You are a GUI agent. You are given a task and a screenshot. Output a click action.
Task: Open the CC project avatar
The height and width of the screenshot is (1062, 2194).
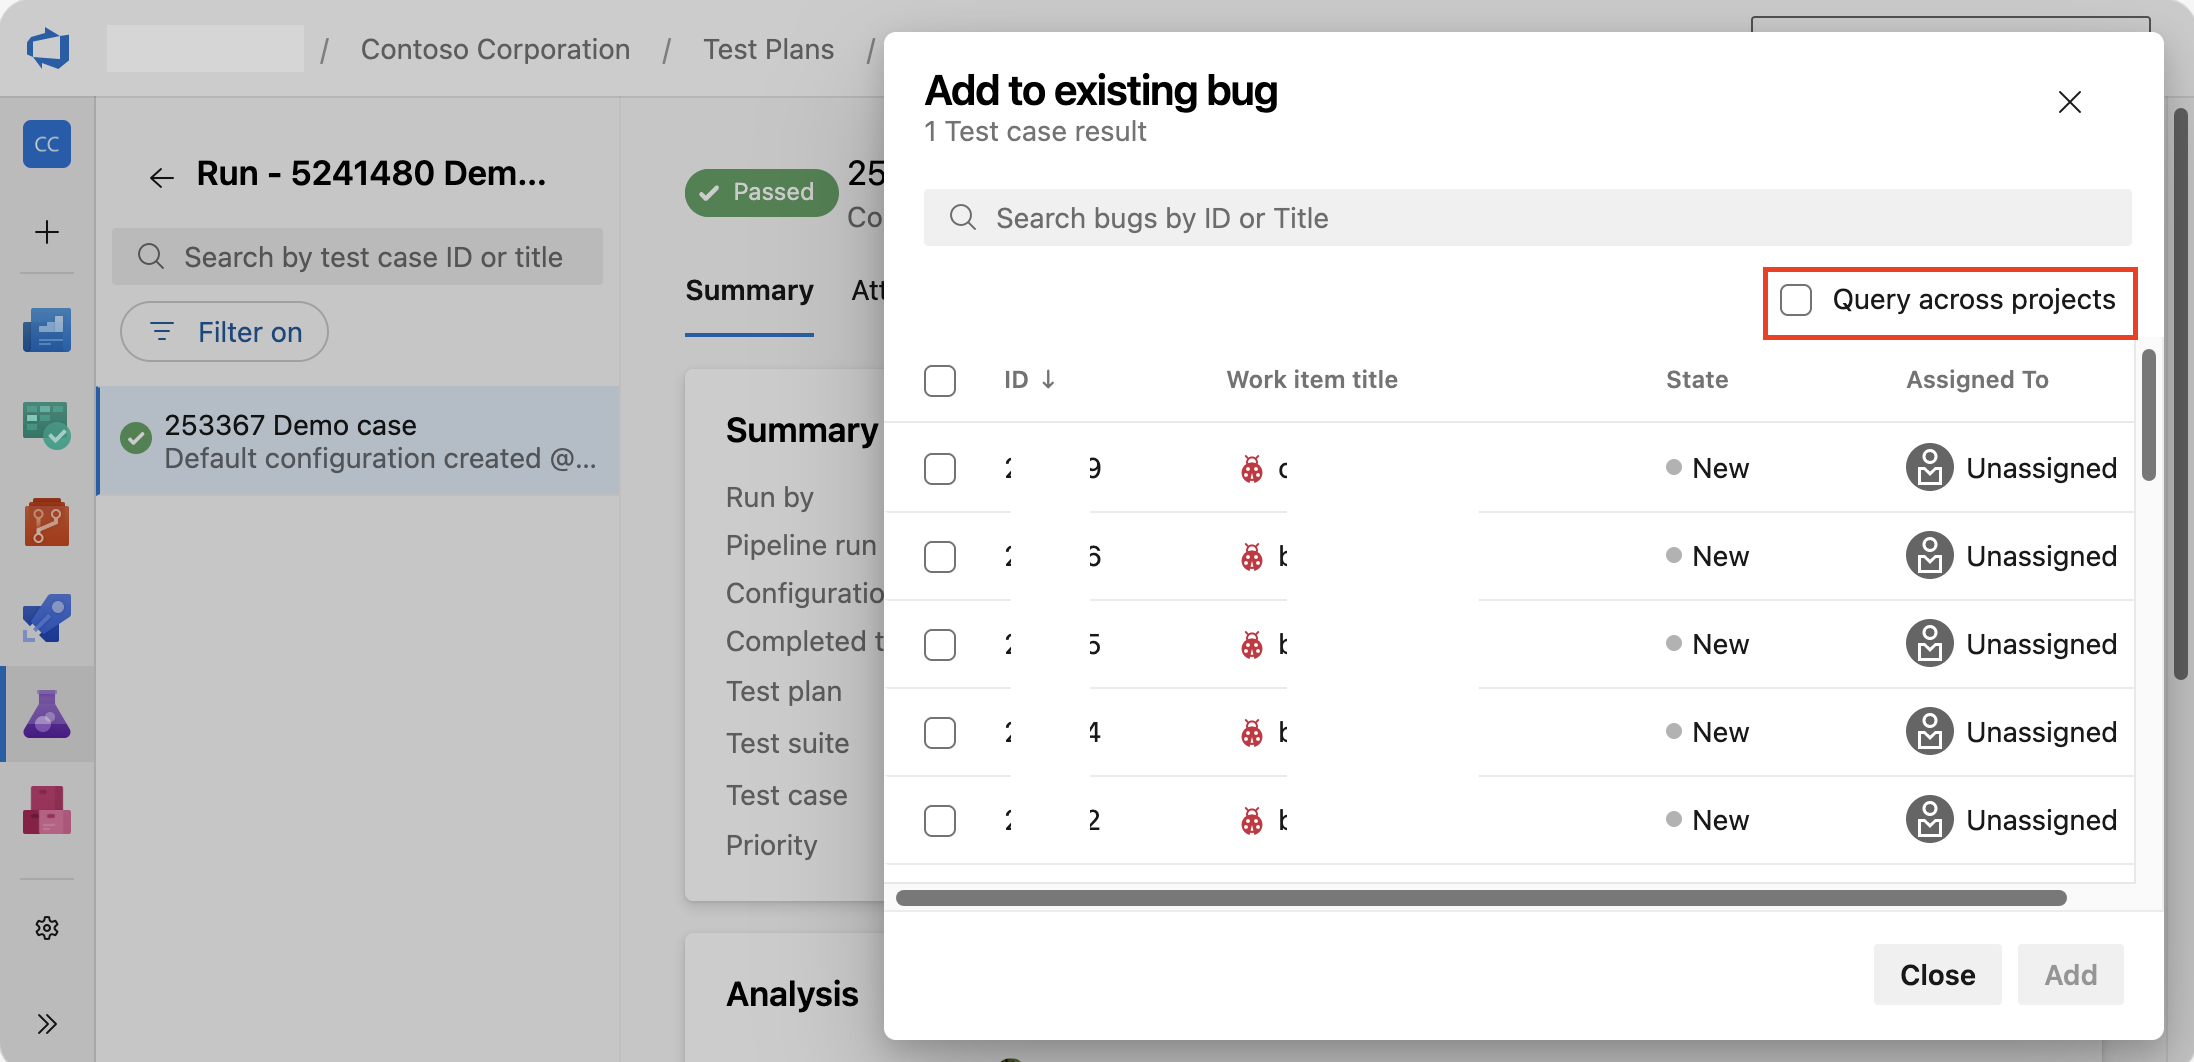click(46, 143)
